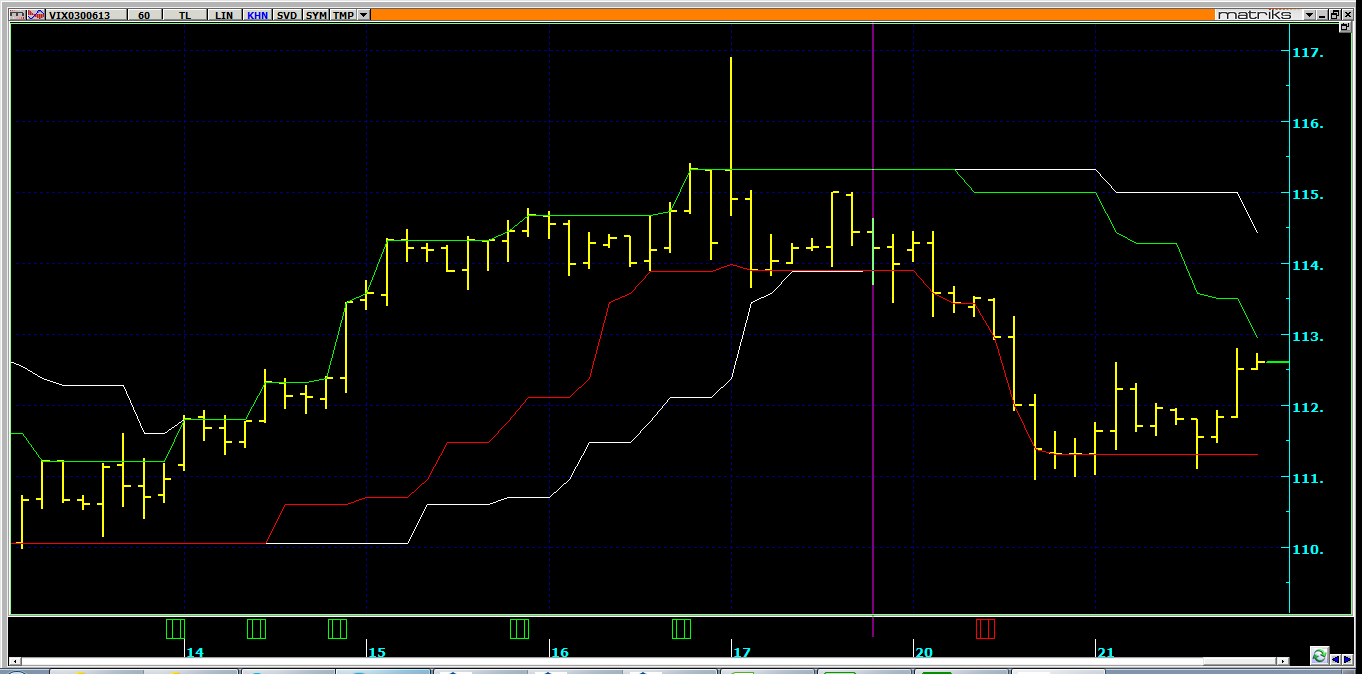Screen dimensions: 1362x674
Task: Click the horizontal scrollbar right arrow
Action: 1283,661
